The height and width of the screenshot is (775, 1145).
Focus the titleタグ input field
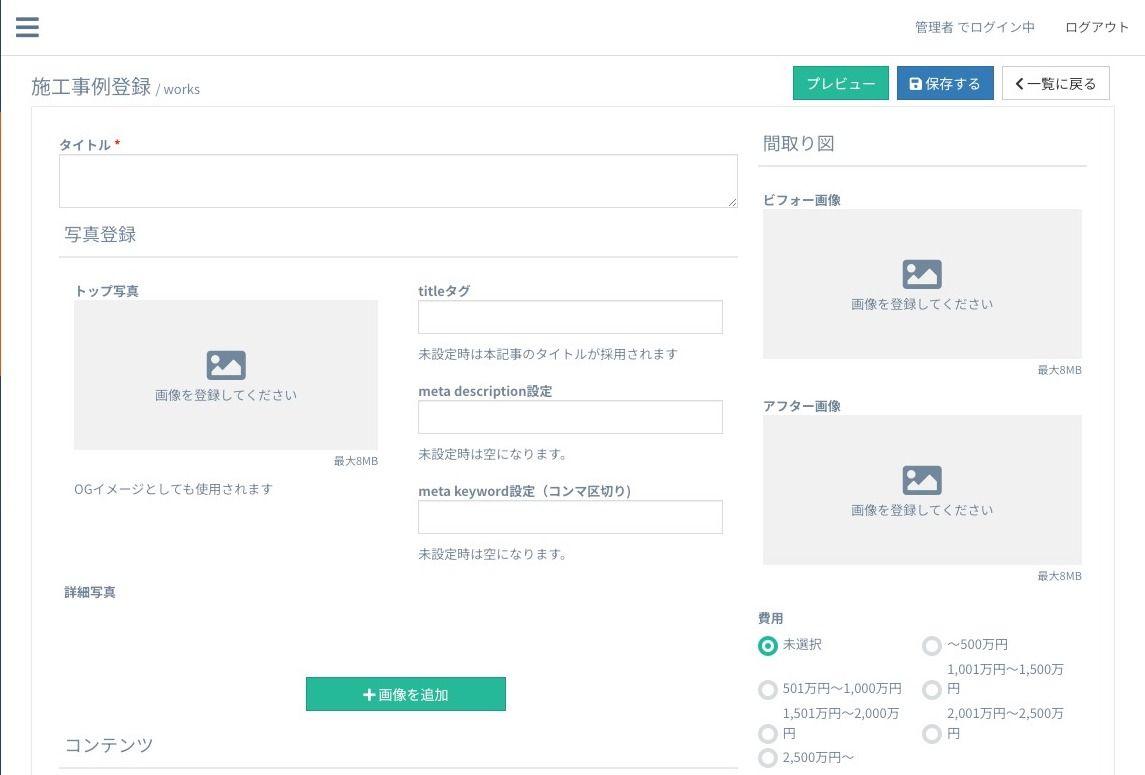pyautogui.click(x=570, y=317)
